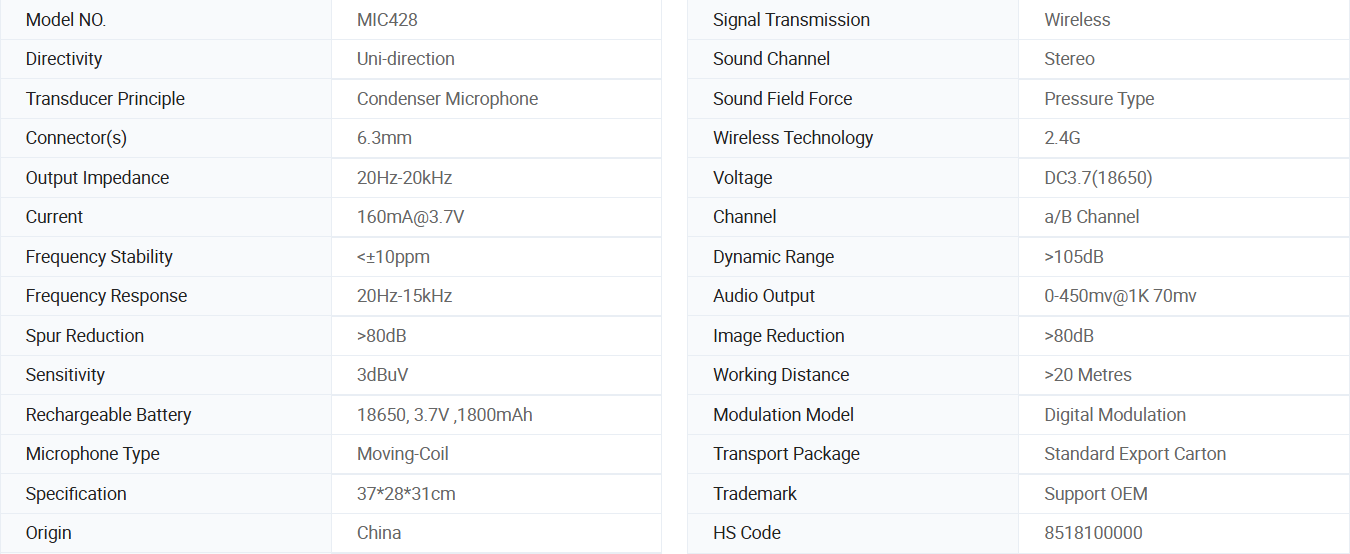Click the Wireless transmission value
This screenshot has height=554, width=1350.
[1077, 20]
